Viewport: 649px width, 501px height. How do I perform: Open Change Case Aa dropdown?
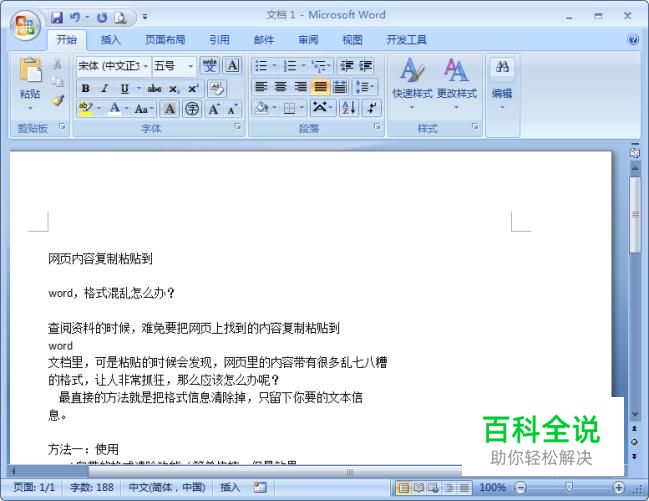coord(144,109)
